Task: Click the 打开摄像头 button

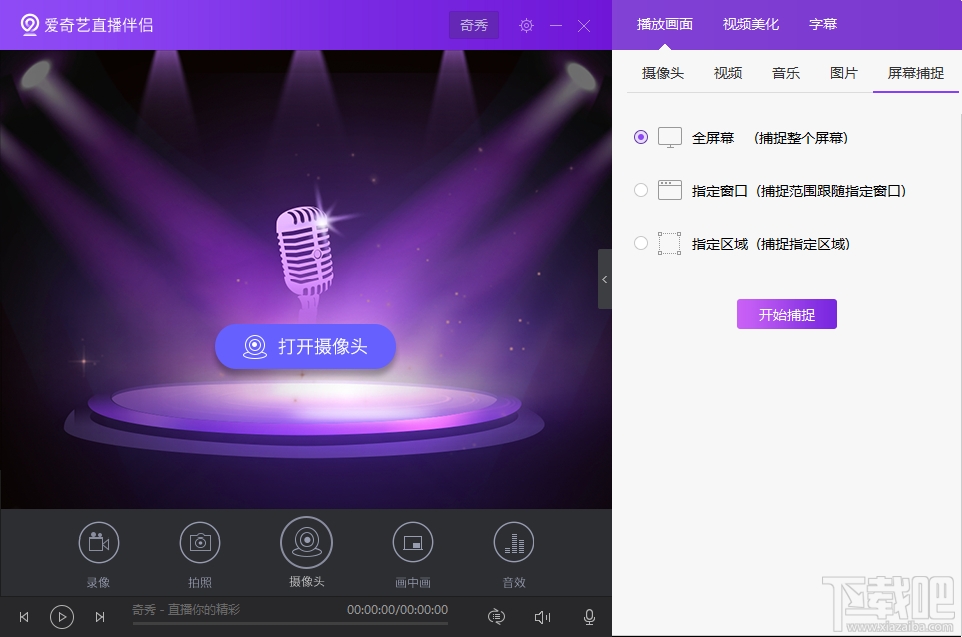Action: (x=305, y=346)
